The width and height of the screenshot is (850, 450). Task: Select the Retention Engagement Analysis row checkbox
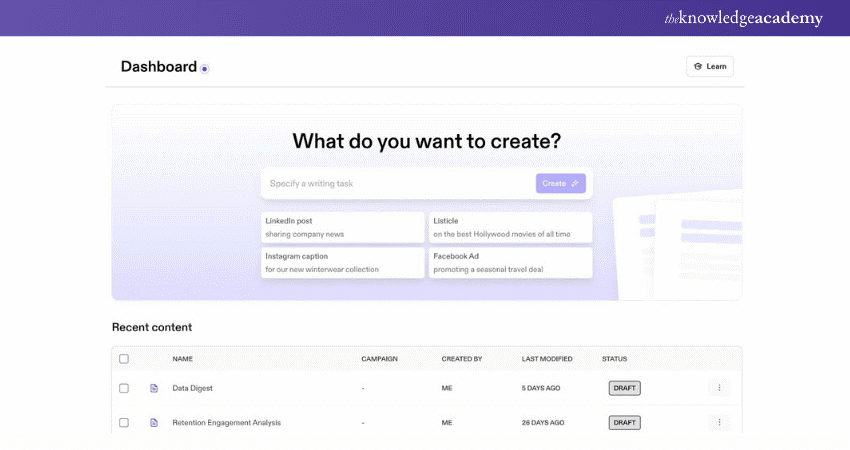click(124, 423)
